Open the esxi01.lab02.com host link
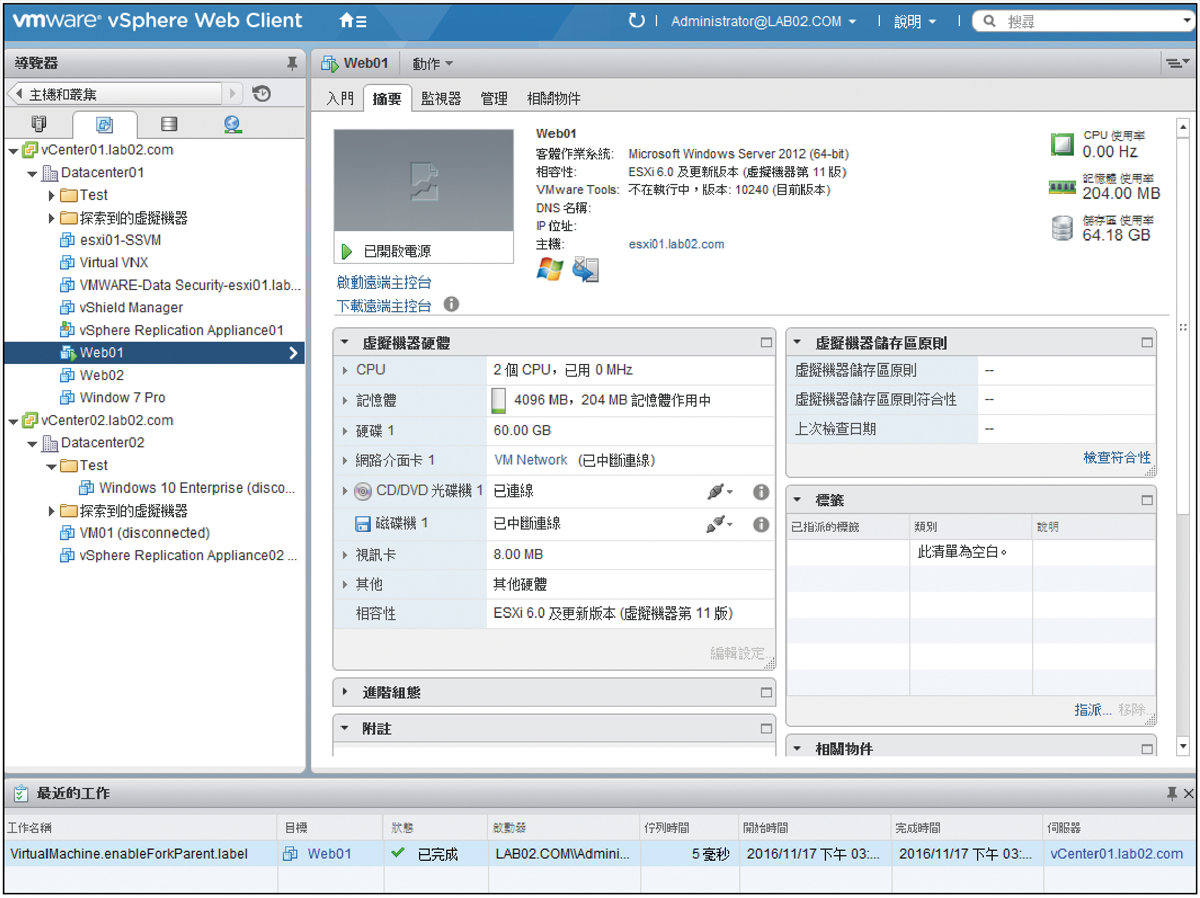Viewport: 1200px width, 898px height. click(x=676, y=244)
